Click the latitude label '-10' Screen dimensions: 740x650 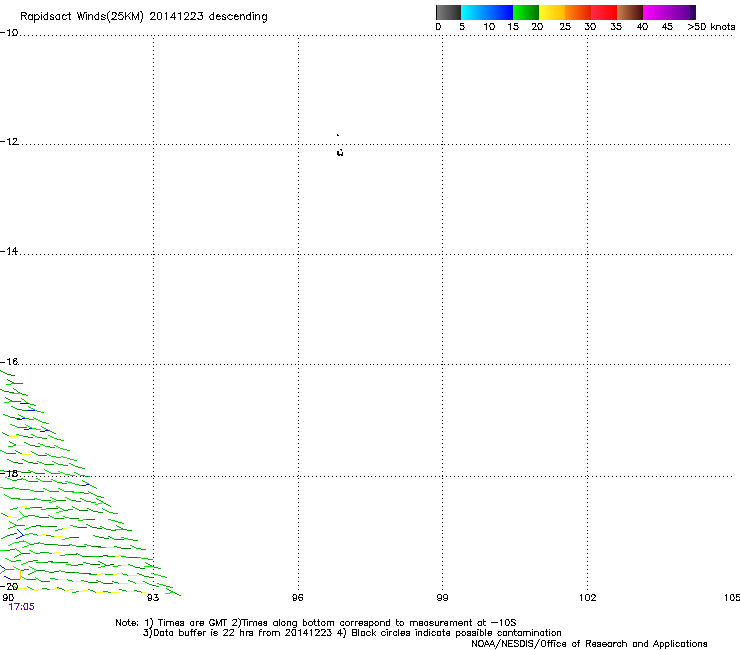point(9,33)
